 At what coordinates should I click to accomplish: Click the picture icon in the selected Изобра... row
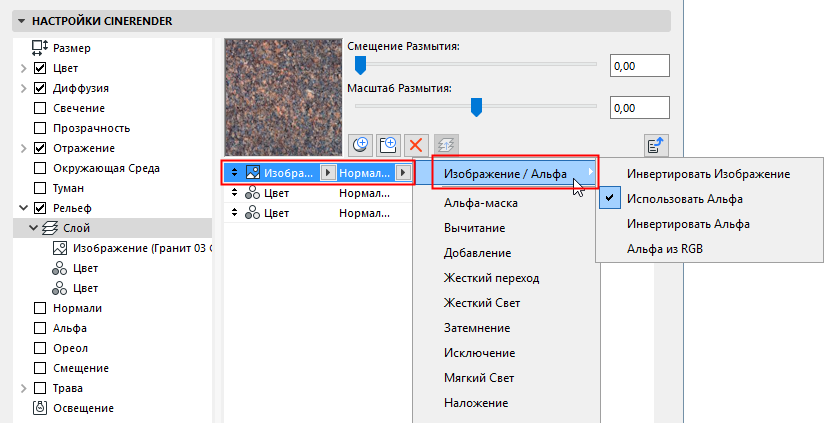pos(253,173)
